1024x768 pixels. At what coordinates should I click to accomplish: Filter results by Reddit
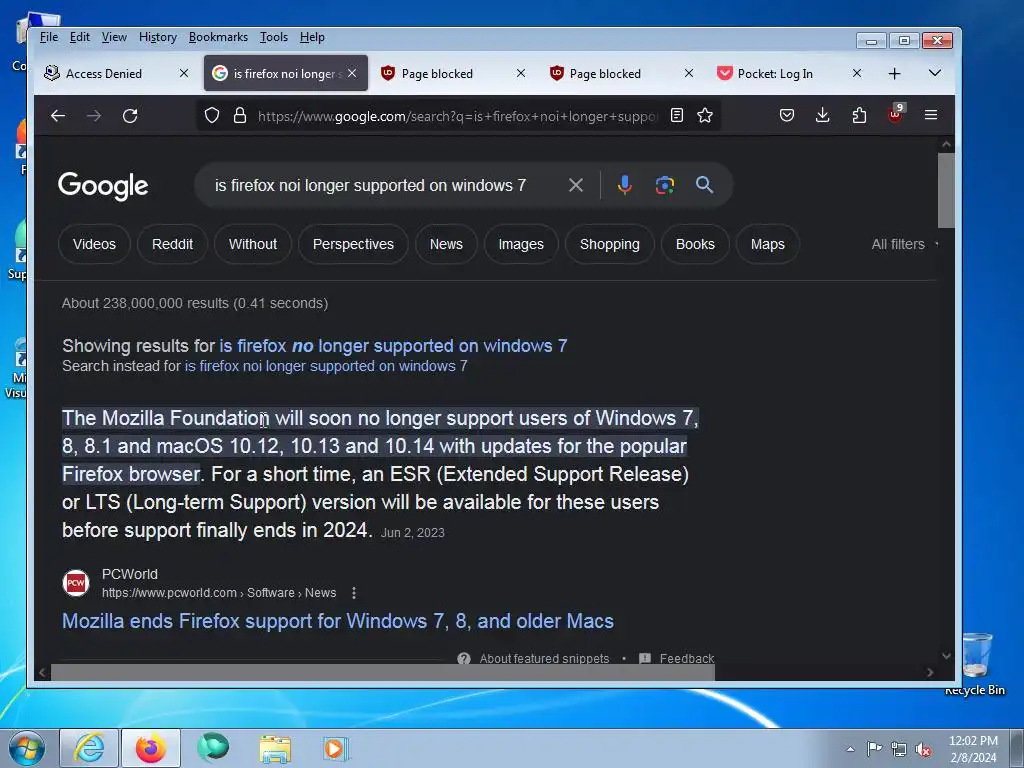coord(172,244)
